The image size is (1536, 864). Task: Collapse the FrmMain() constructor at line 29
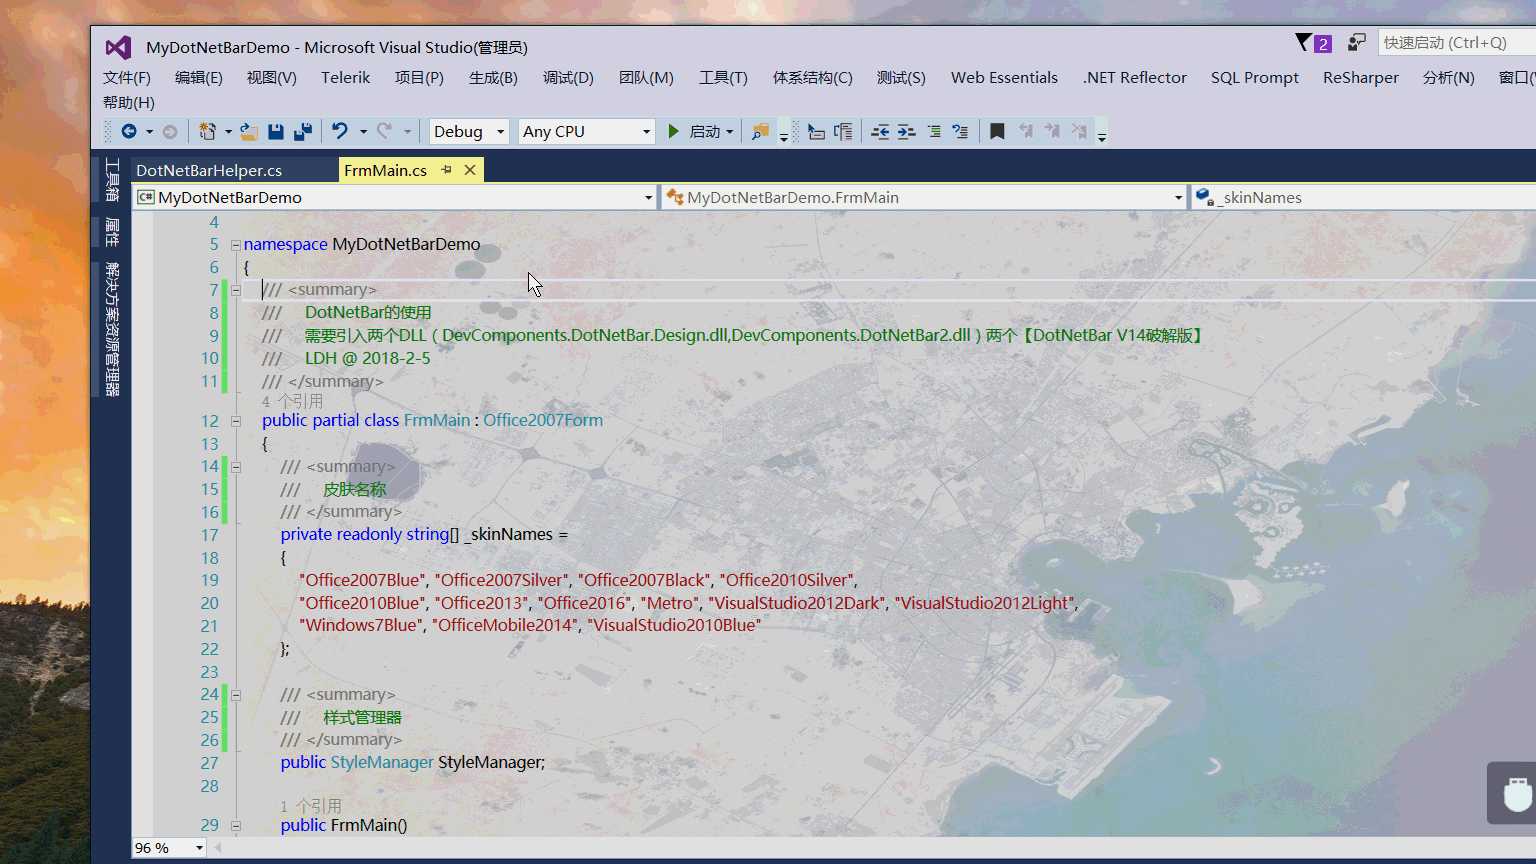tap(236, 826)
